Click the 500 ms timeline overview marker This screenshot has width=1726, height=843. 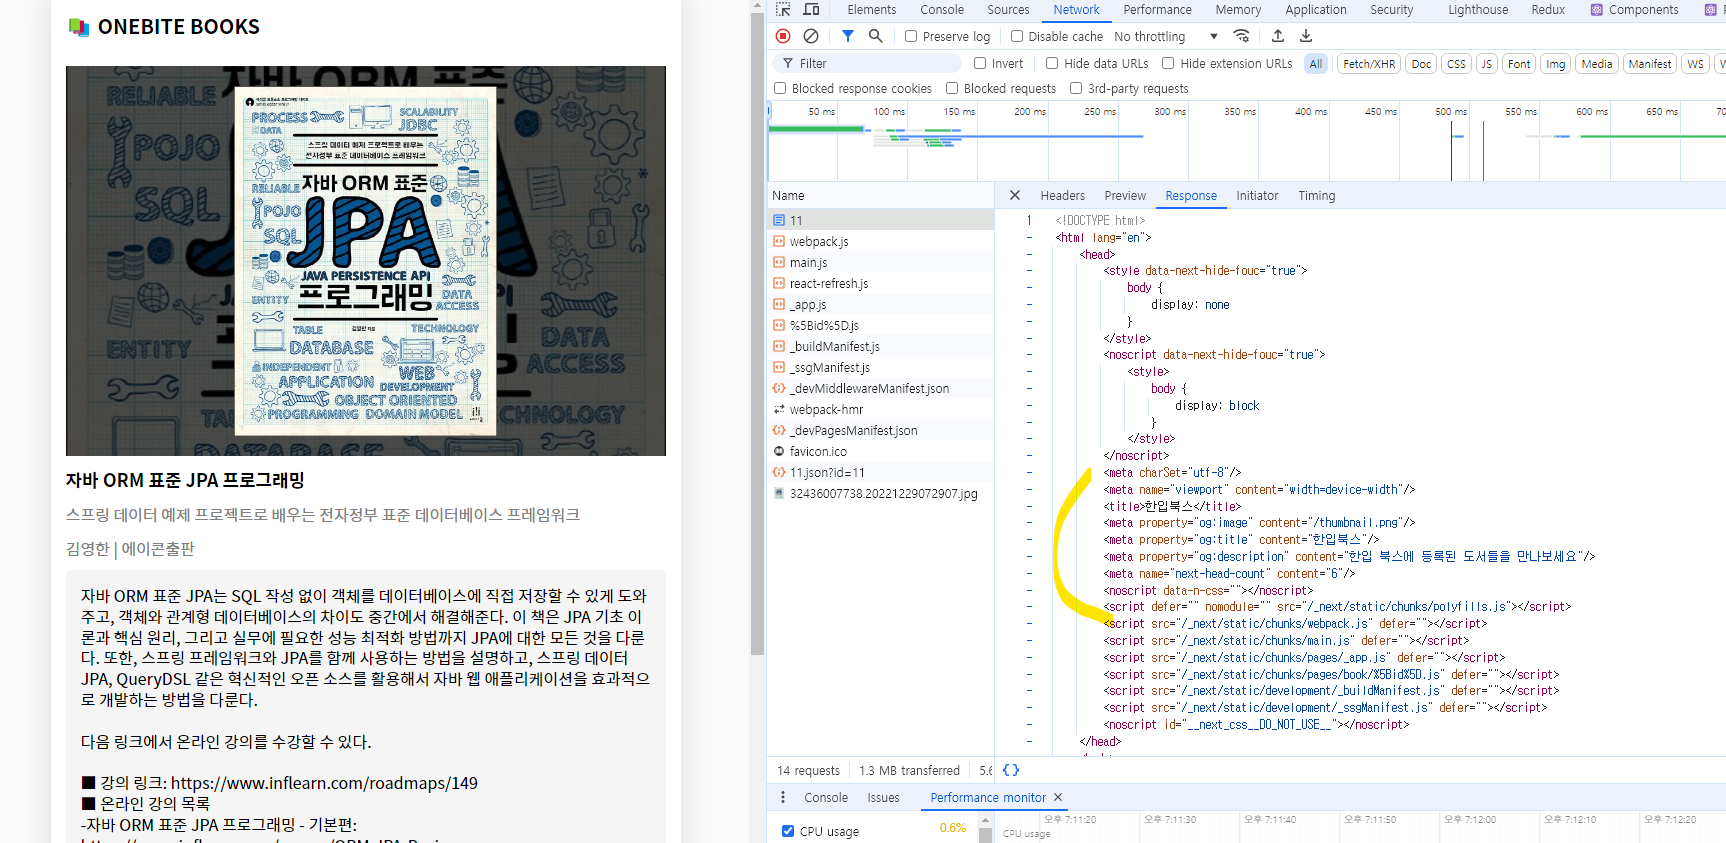[x=1450, y=111]
